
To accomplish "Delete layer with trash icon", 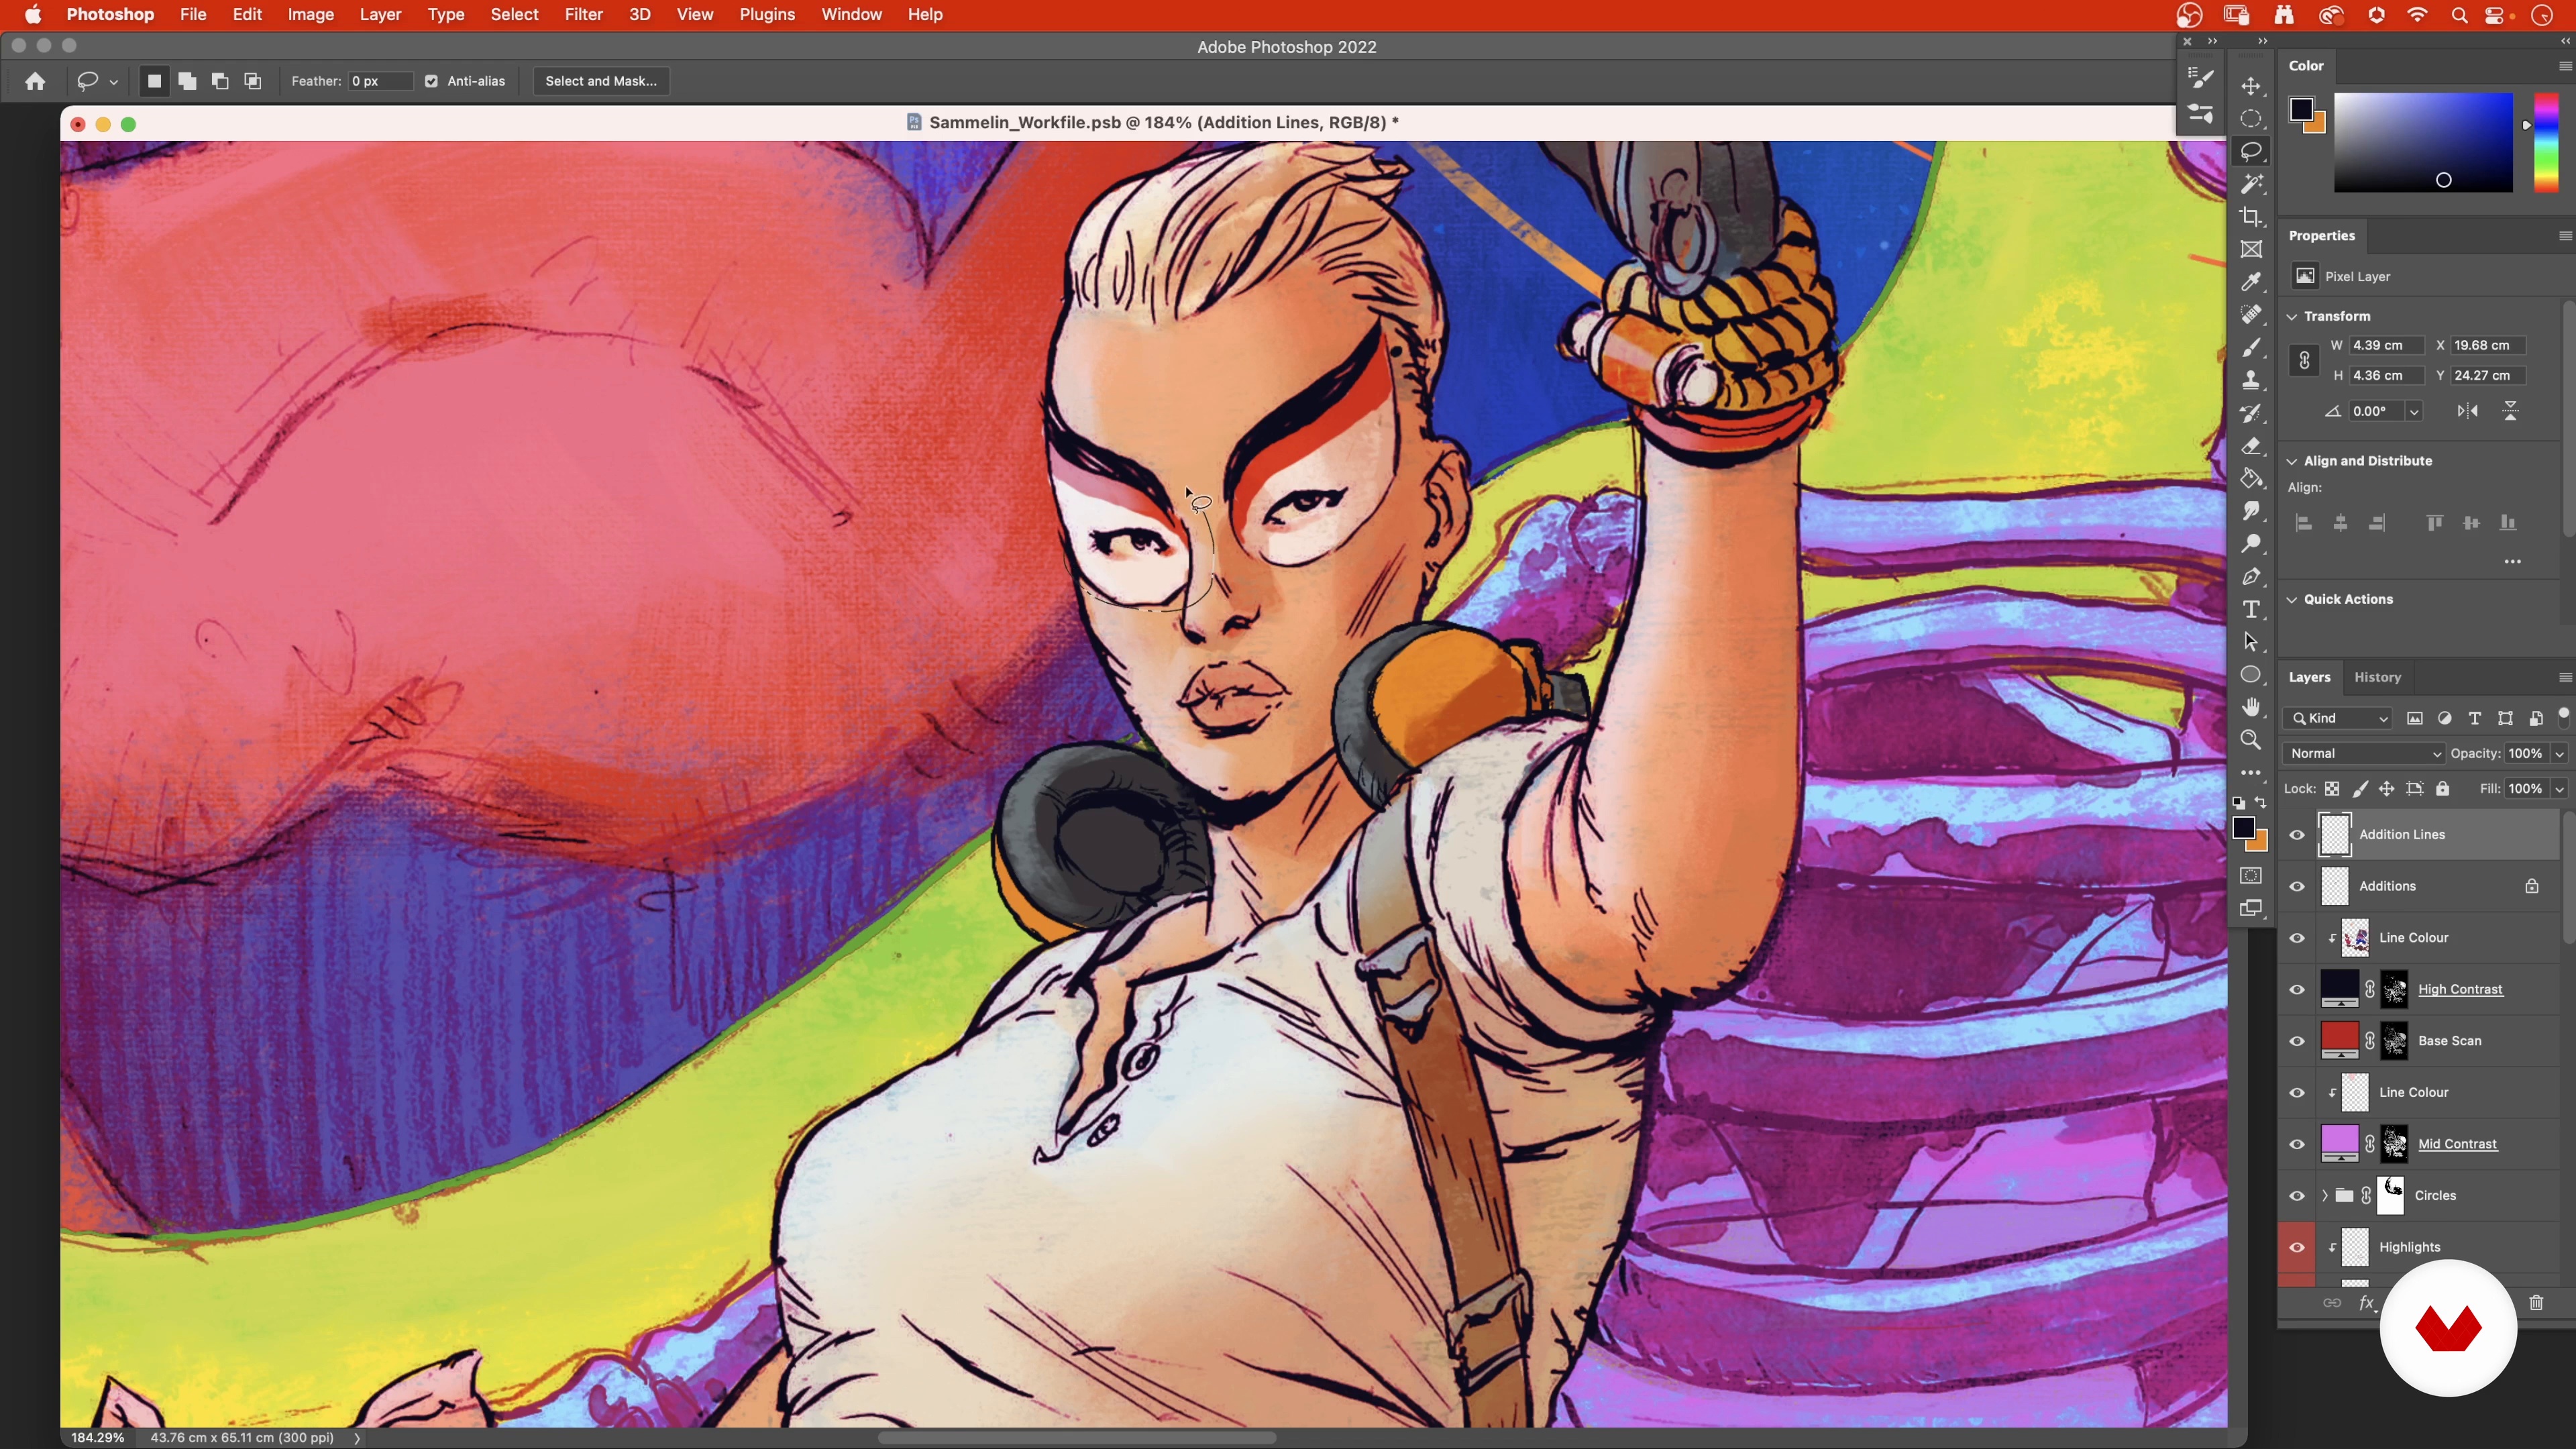I will 2536,1302.
